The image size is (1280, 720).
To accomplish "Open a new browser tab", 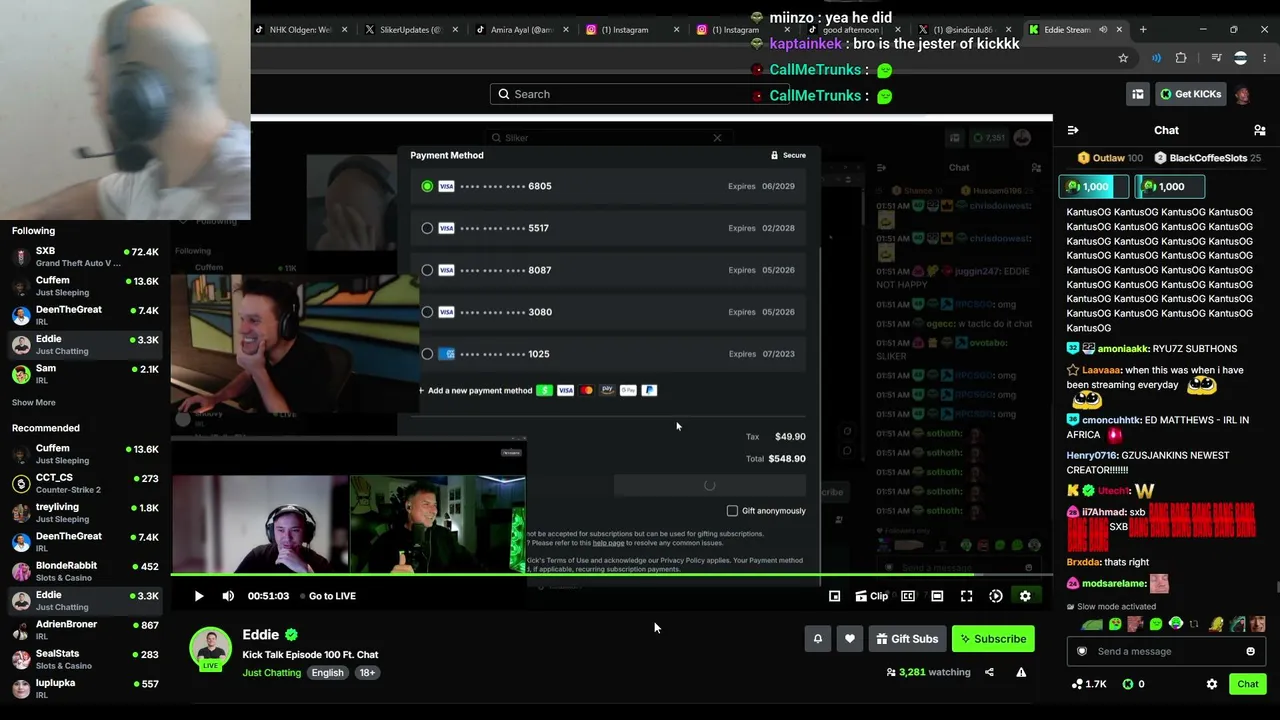I will 1143,30.
